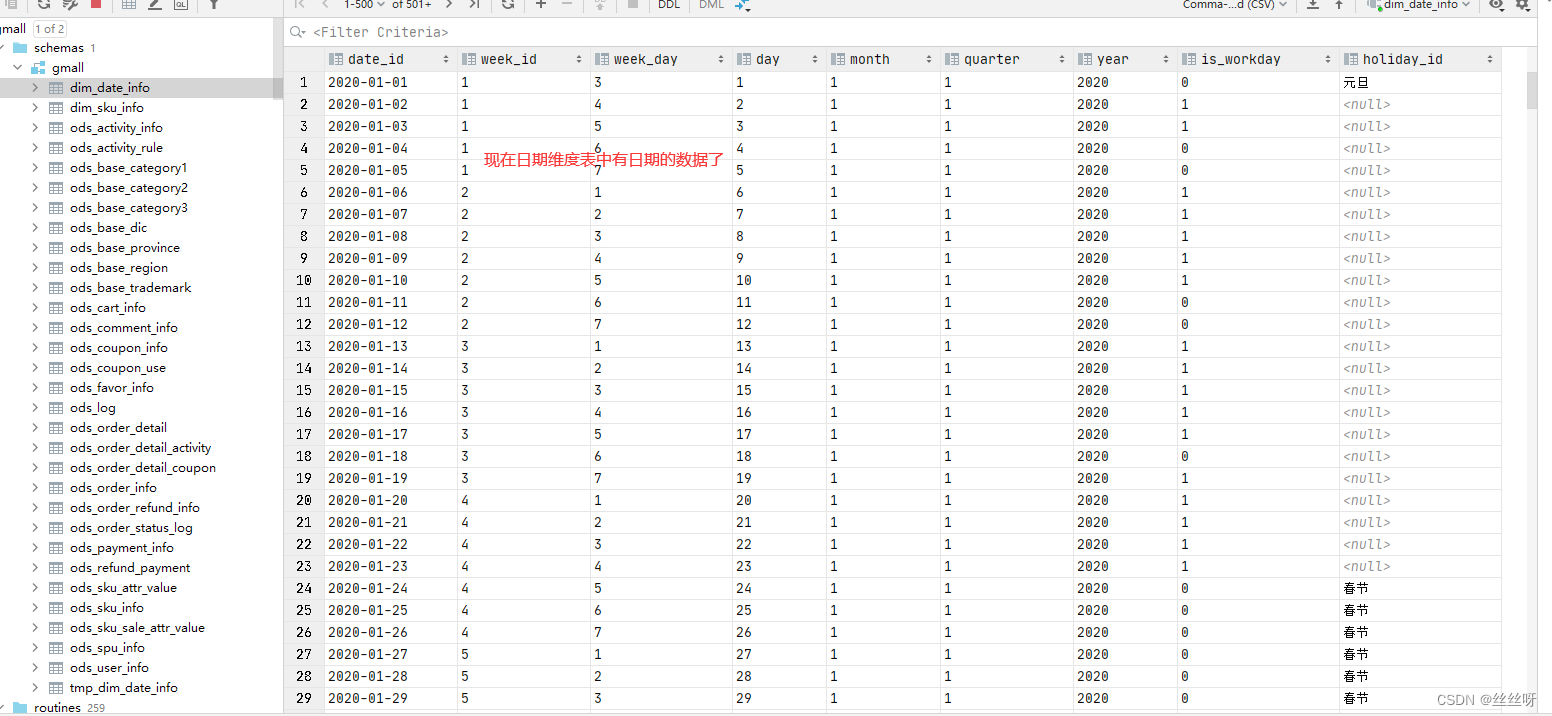Screen dimensions: 1552x716
Task: Click the routines folder icon
Action: tap(20, 707)
